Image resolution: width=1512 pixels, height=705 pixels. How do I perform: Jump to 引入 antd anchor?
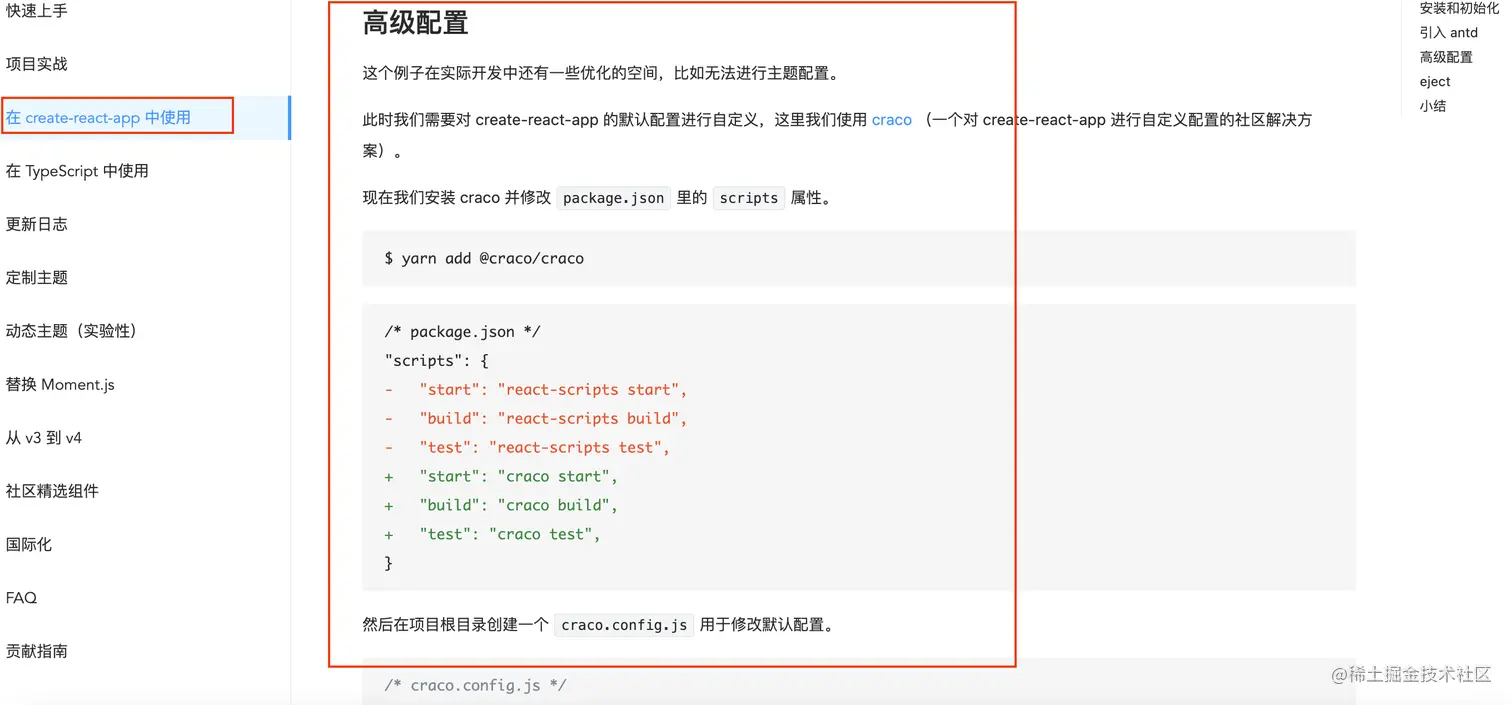[1448, 33]
